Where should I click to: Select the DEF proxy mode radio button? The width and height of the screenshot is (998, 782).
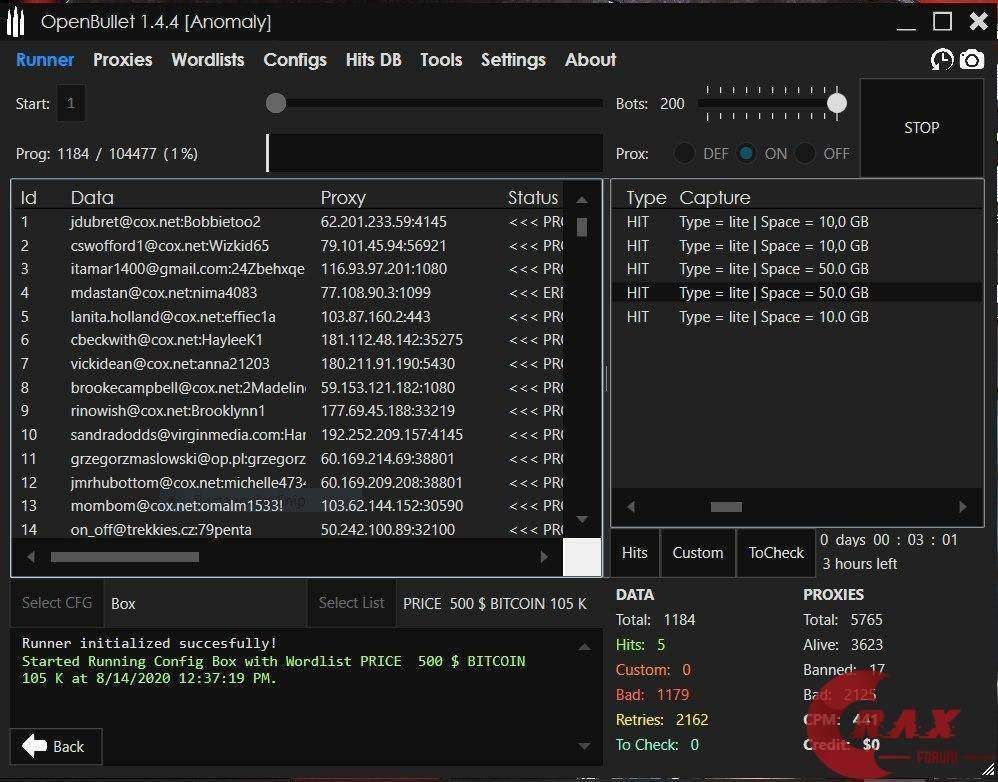[x=685, y=154]
